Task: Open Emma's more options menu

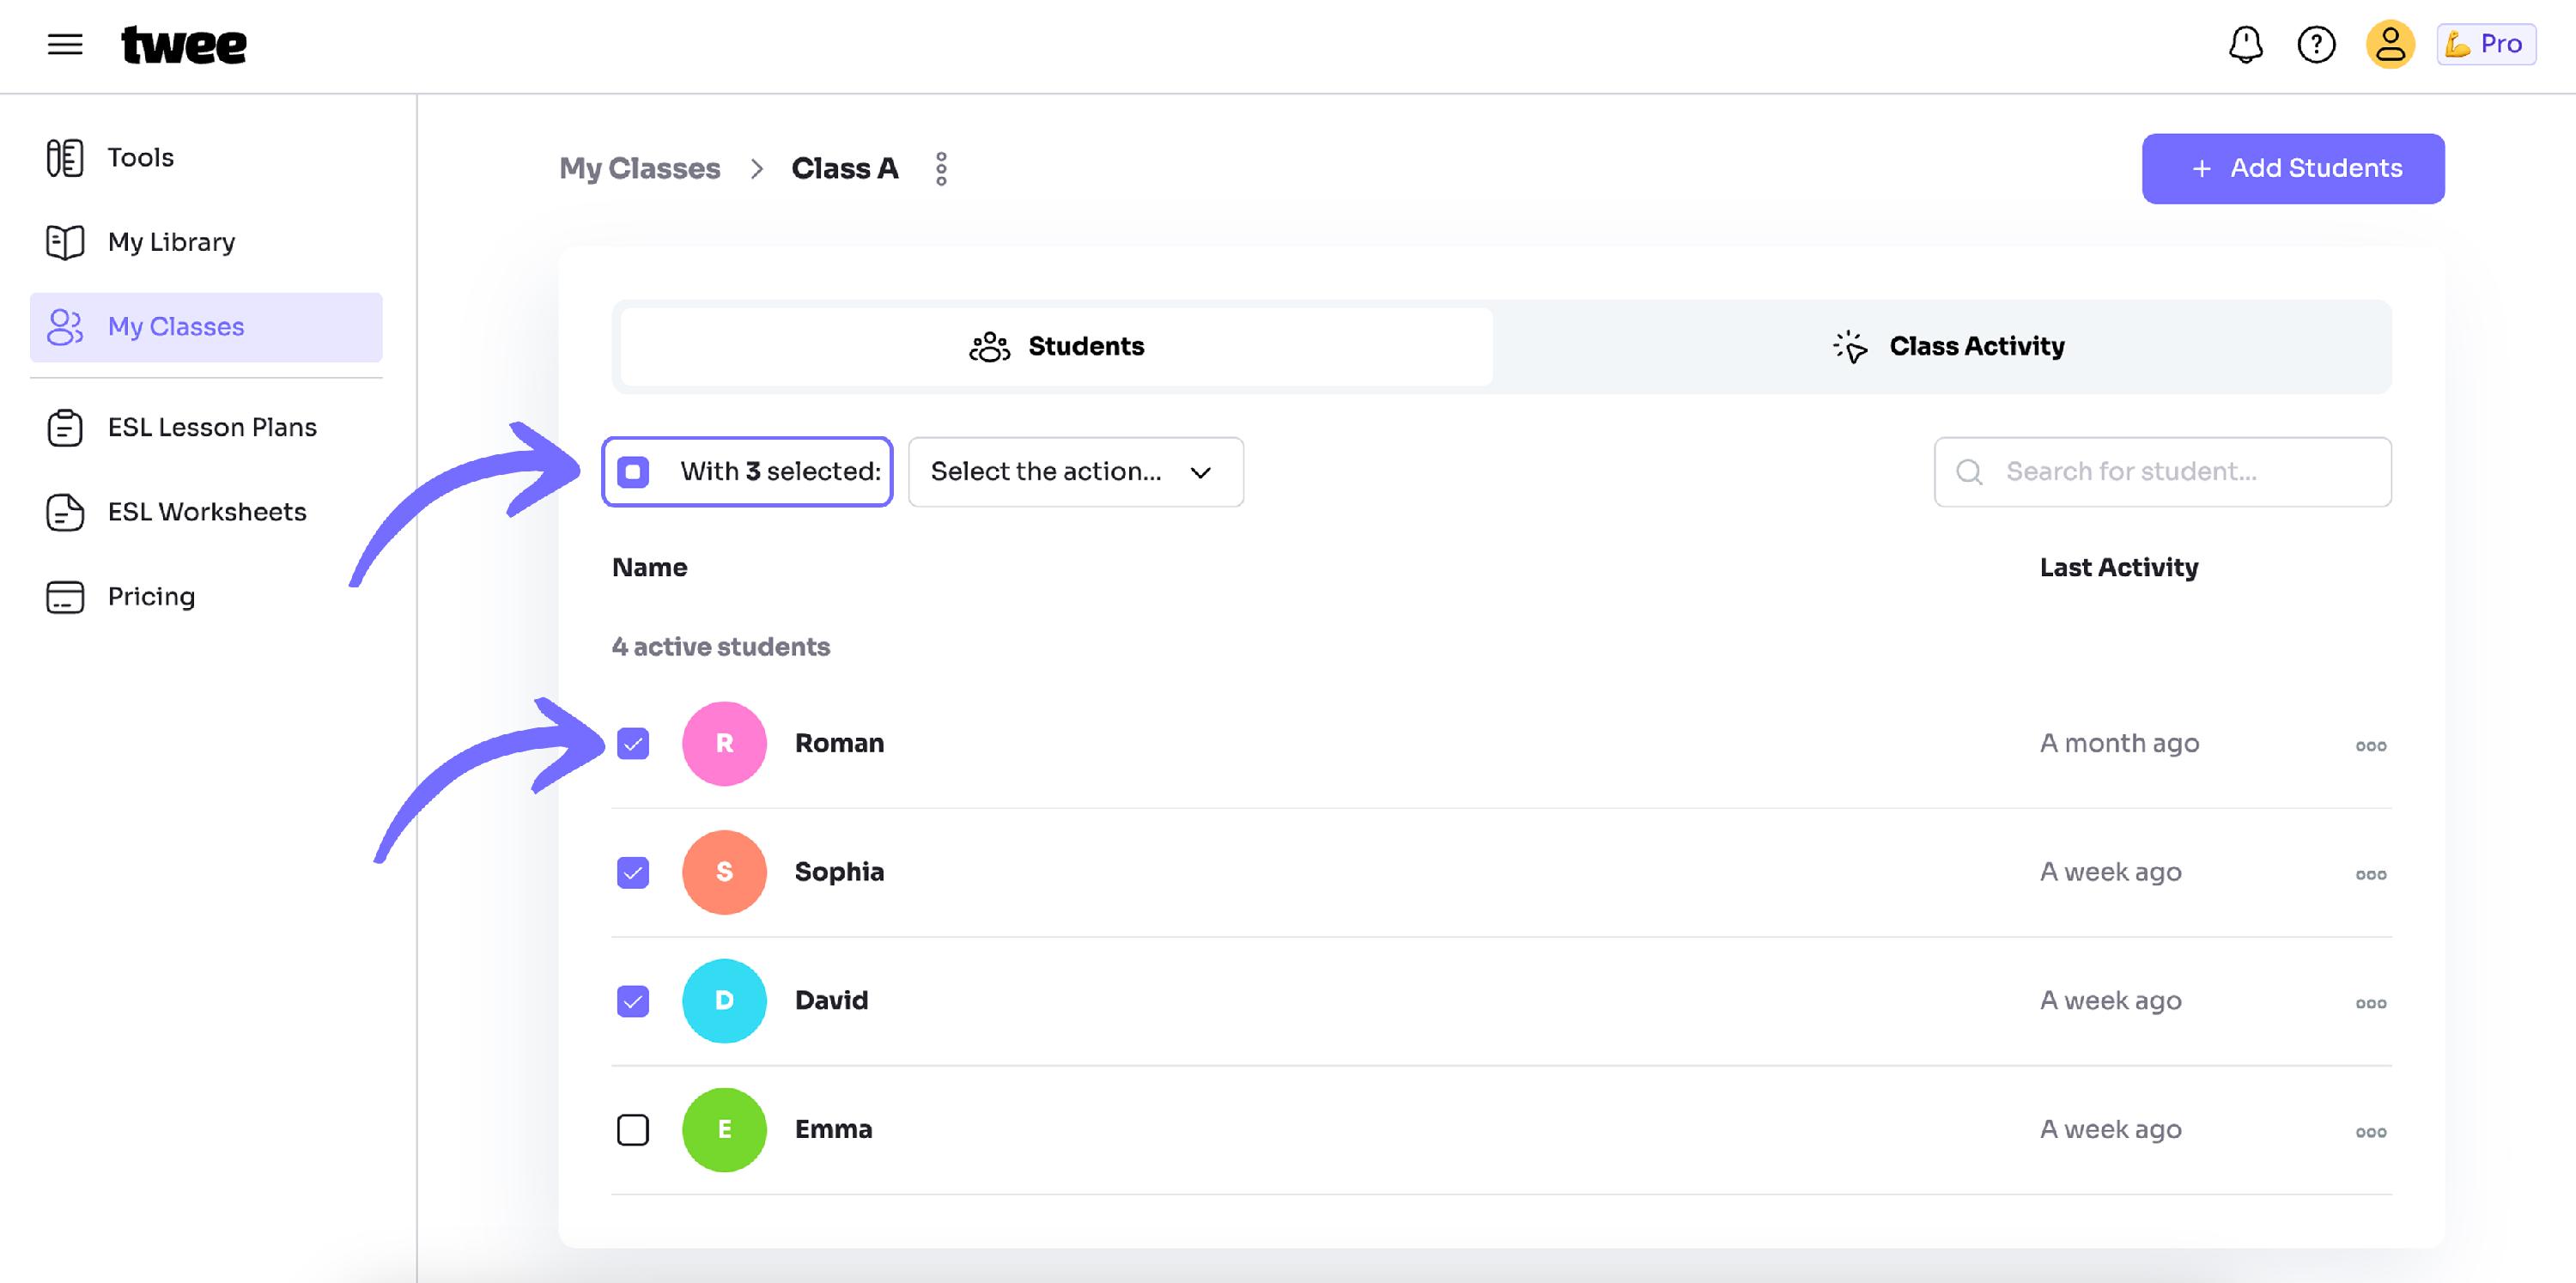Action: [x=2371, y=1132]
